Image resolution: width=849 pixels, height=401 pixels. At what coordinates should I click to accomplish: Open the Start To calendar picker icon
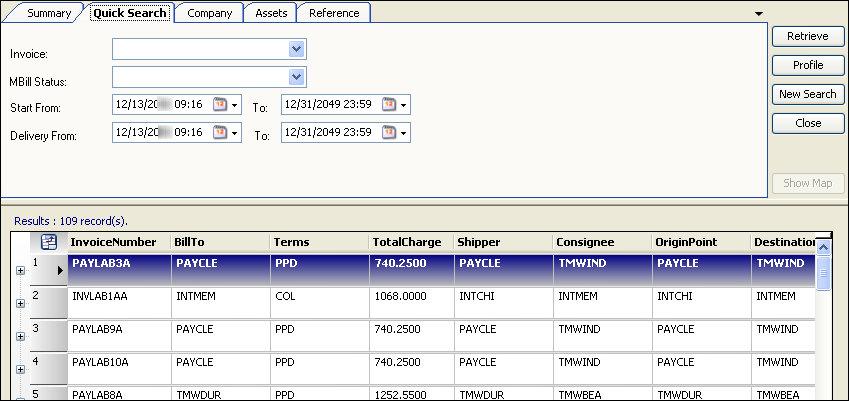click(389, 104)
